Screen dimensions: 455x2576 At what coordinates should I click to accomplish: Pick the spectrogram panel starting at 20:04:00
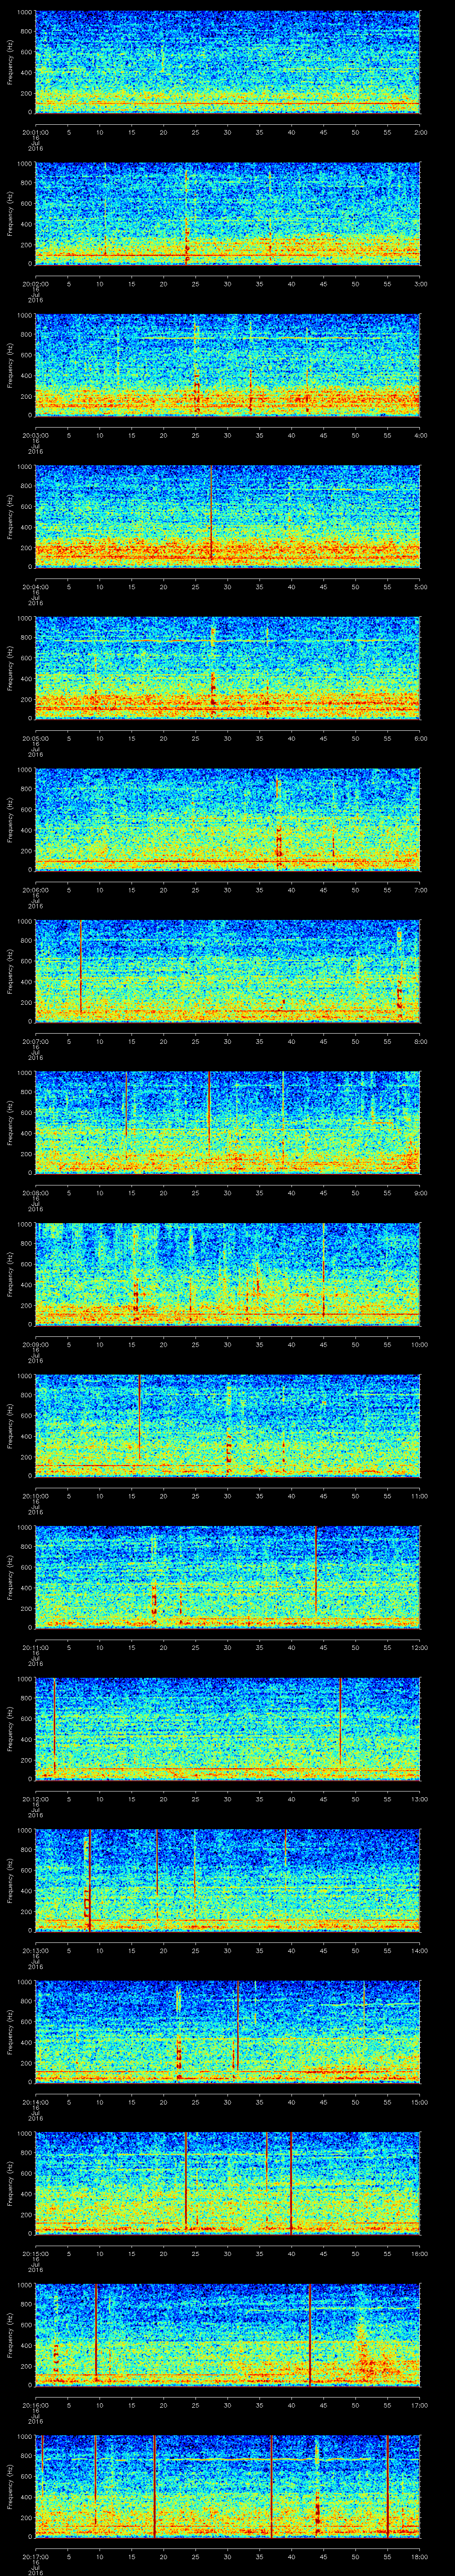pos(228,517)
